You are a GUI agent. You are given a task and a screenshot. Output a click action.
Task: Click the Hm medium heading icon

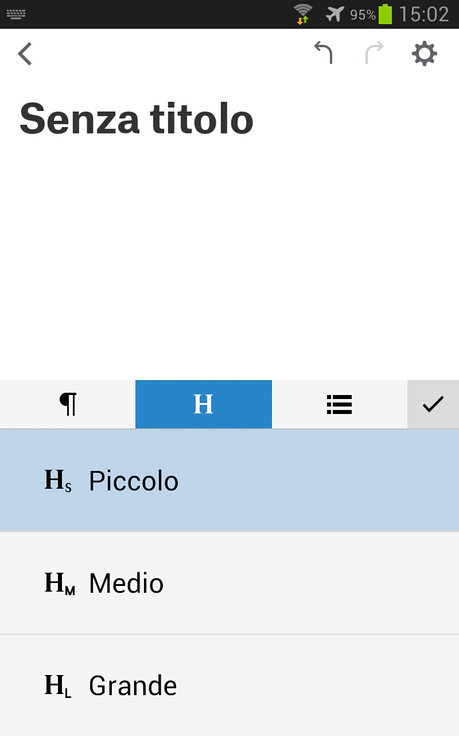click(x=60, y=583)
